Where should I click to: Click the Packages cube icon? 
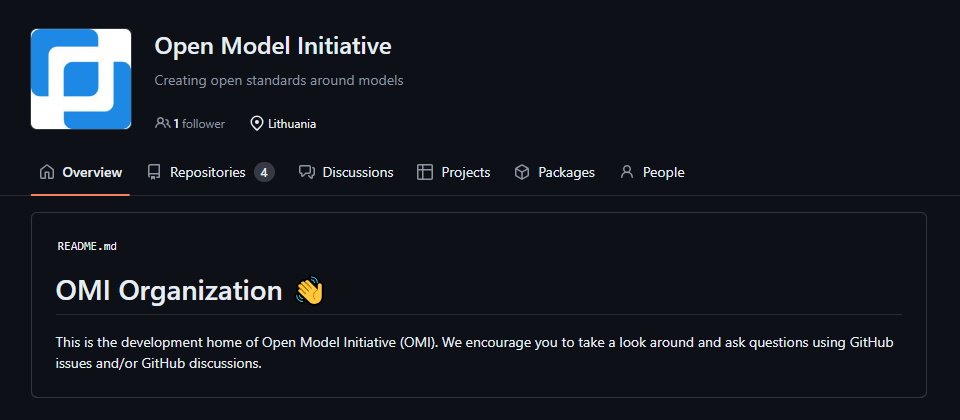point(522,172)
